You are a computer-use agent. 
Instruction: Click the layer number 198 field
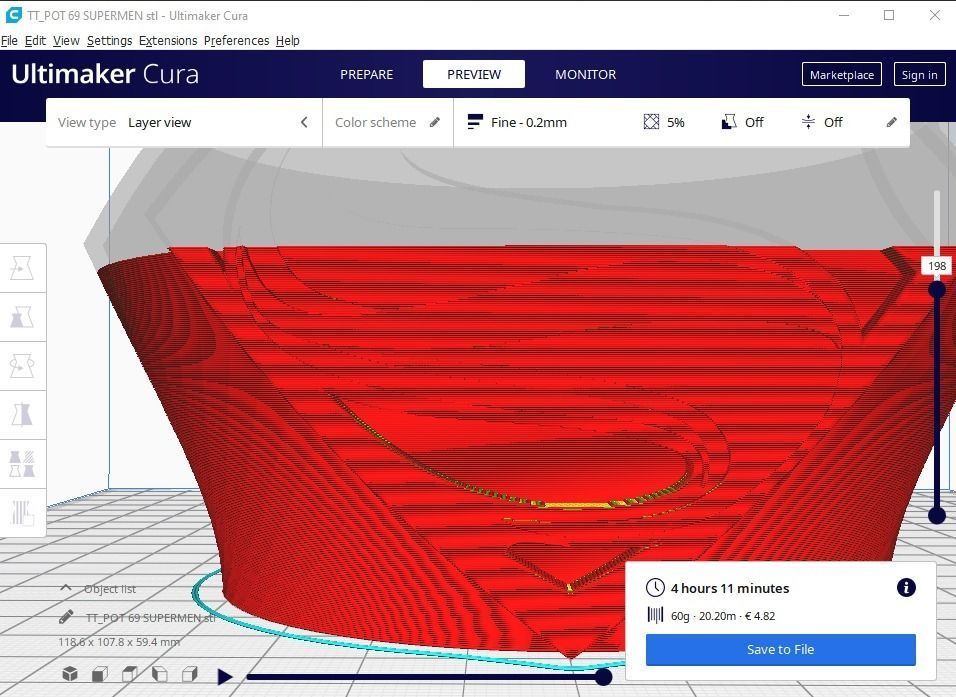point(936,266)
